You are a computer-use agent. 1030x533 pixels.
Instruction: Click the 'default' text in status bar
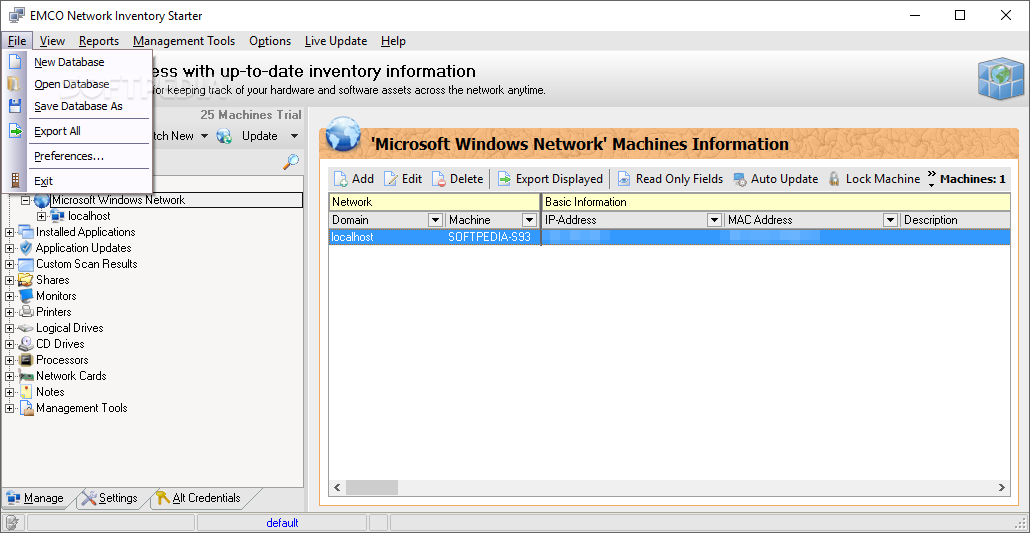pyautogui.click(x=282, y=523)
